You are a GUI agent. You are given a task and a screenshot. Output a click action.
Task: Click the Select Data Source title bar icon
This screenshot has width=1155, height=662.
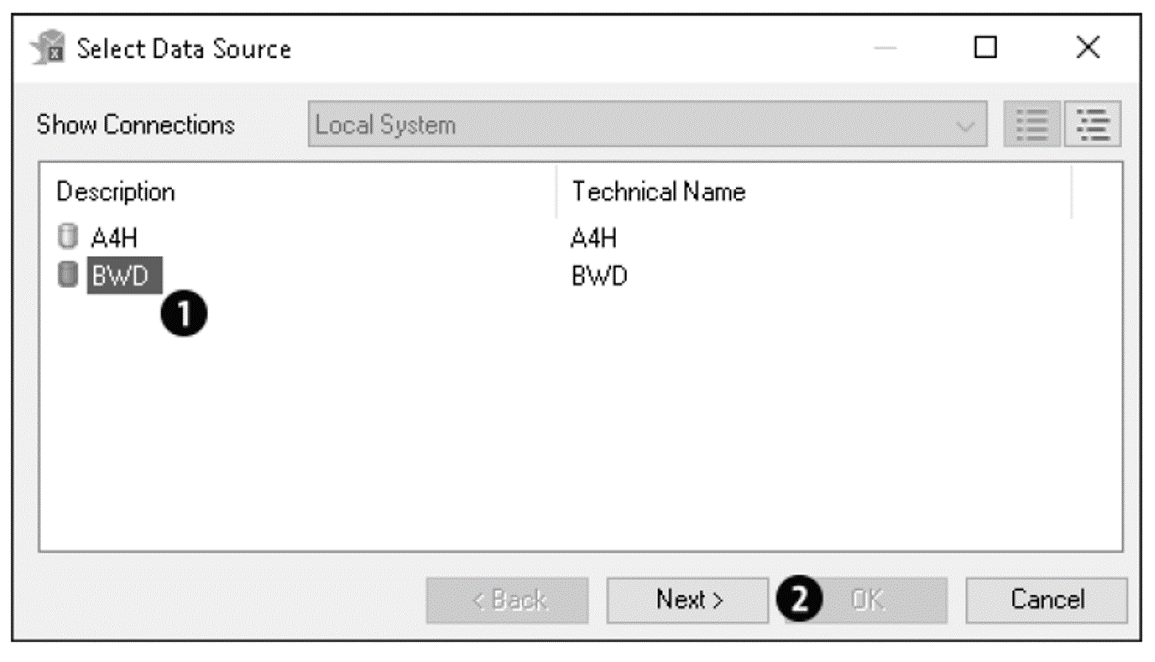pyautogui.click(x=48, y=45)
